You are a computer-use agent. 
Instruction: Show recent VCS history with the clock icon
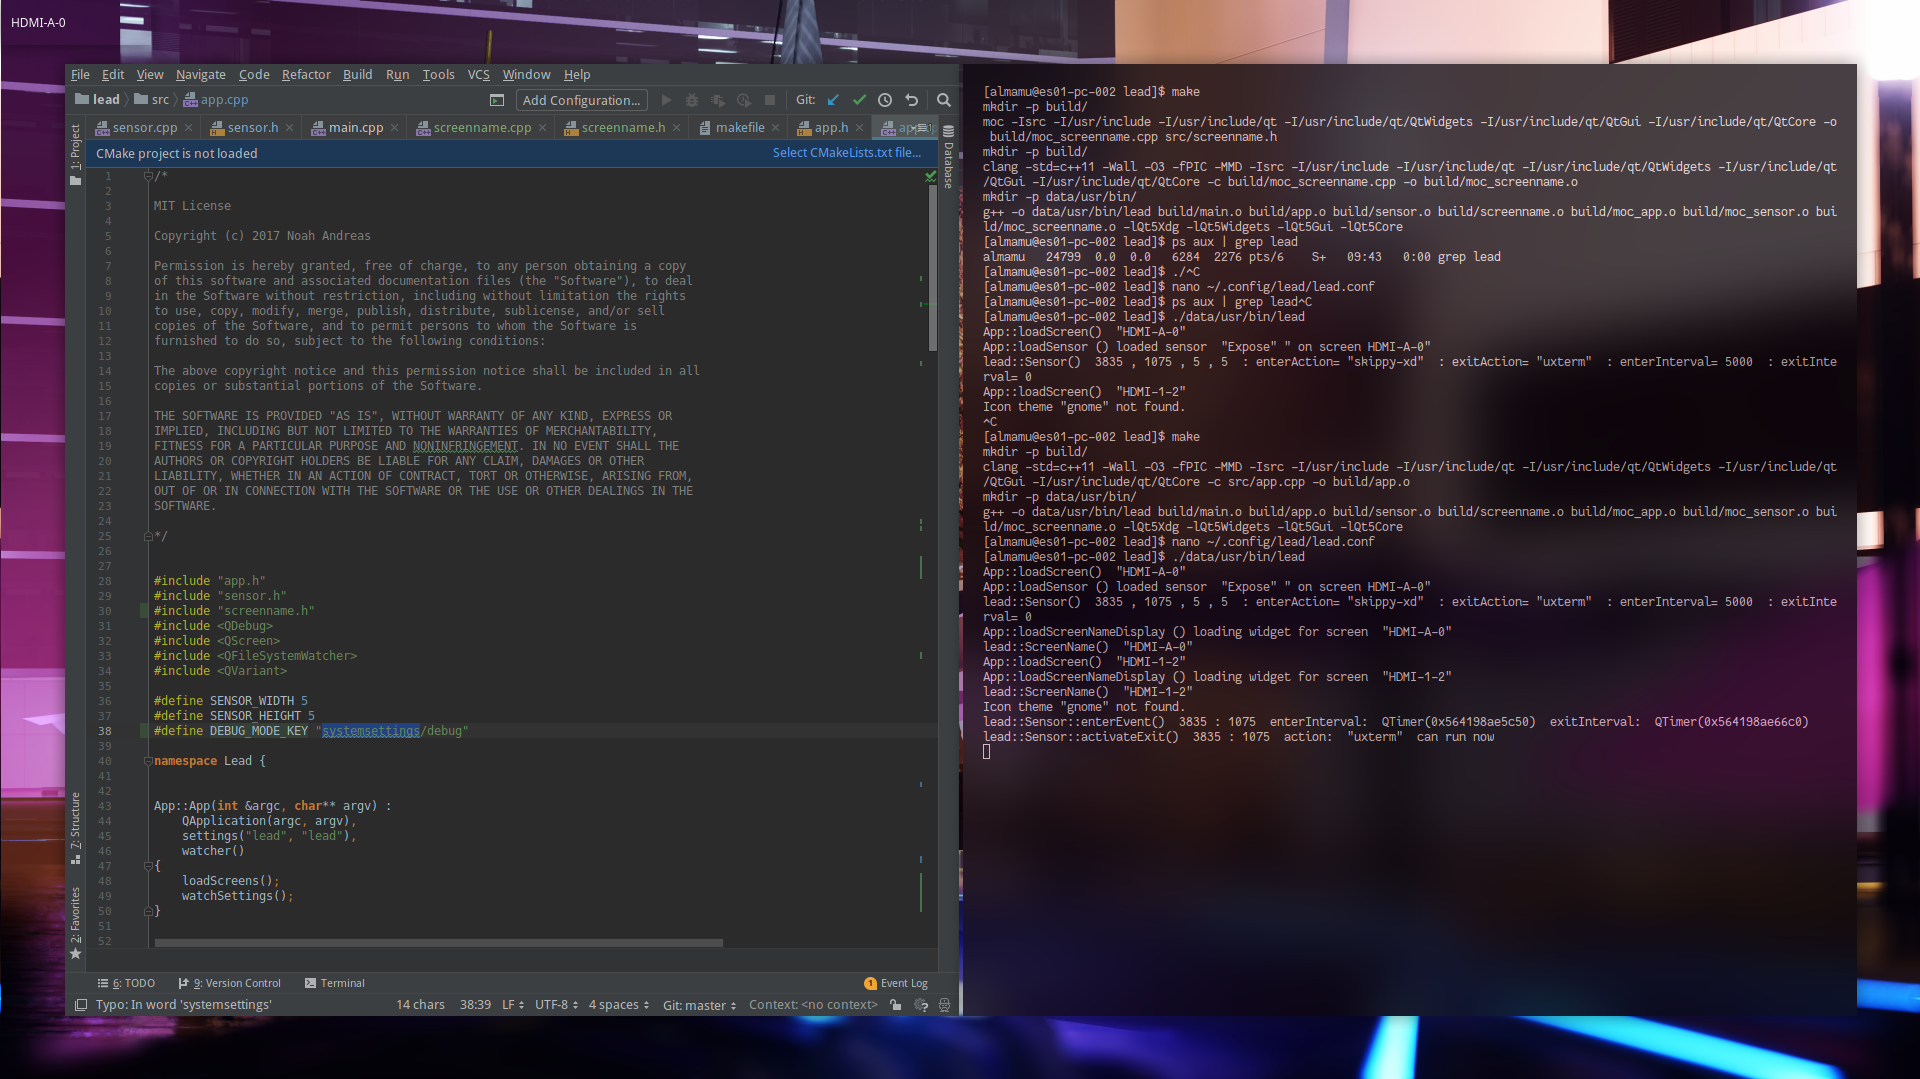pyautogui.click(x=884, y=100)
